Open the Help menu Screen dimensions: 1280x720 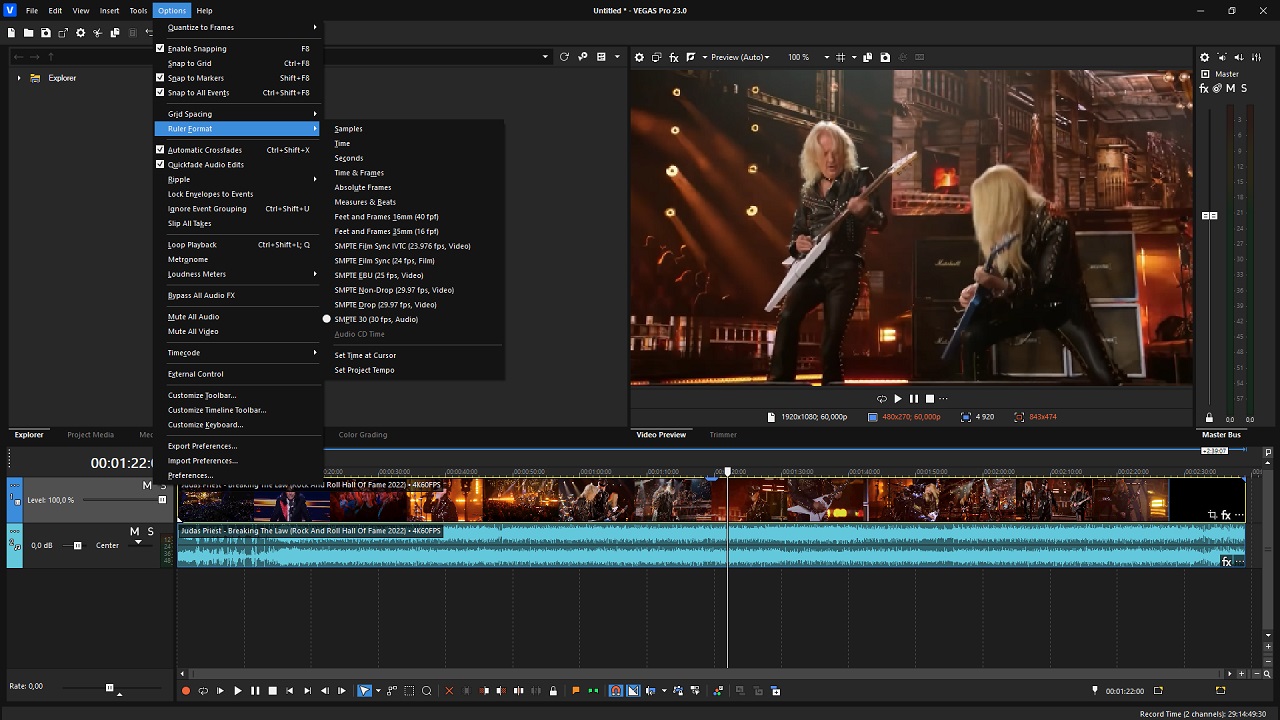coord(204,10)
